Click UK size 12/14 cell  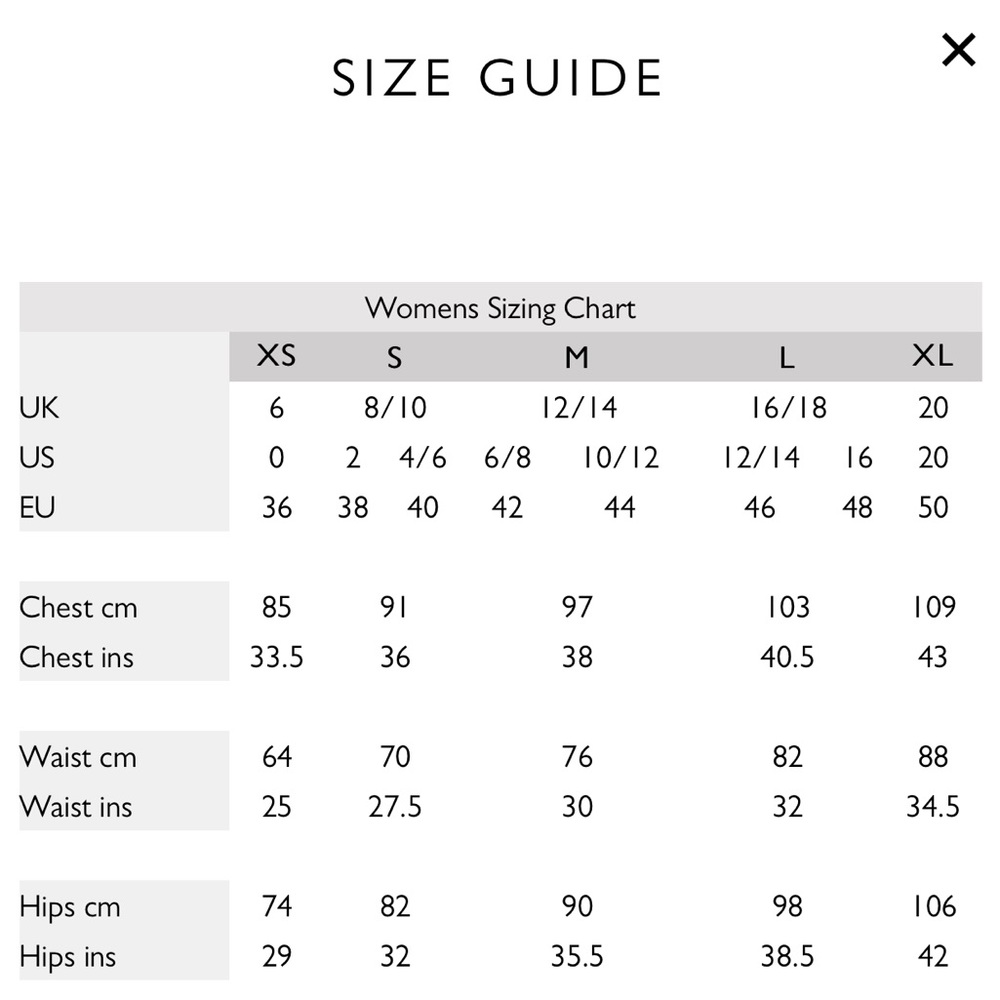[x=579, y=408]
